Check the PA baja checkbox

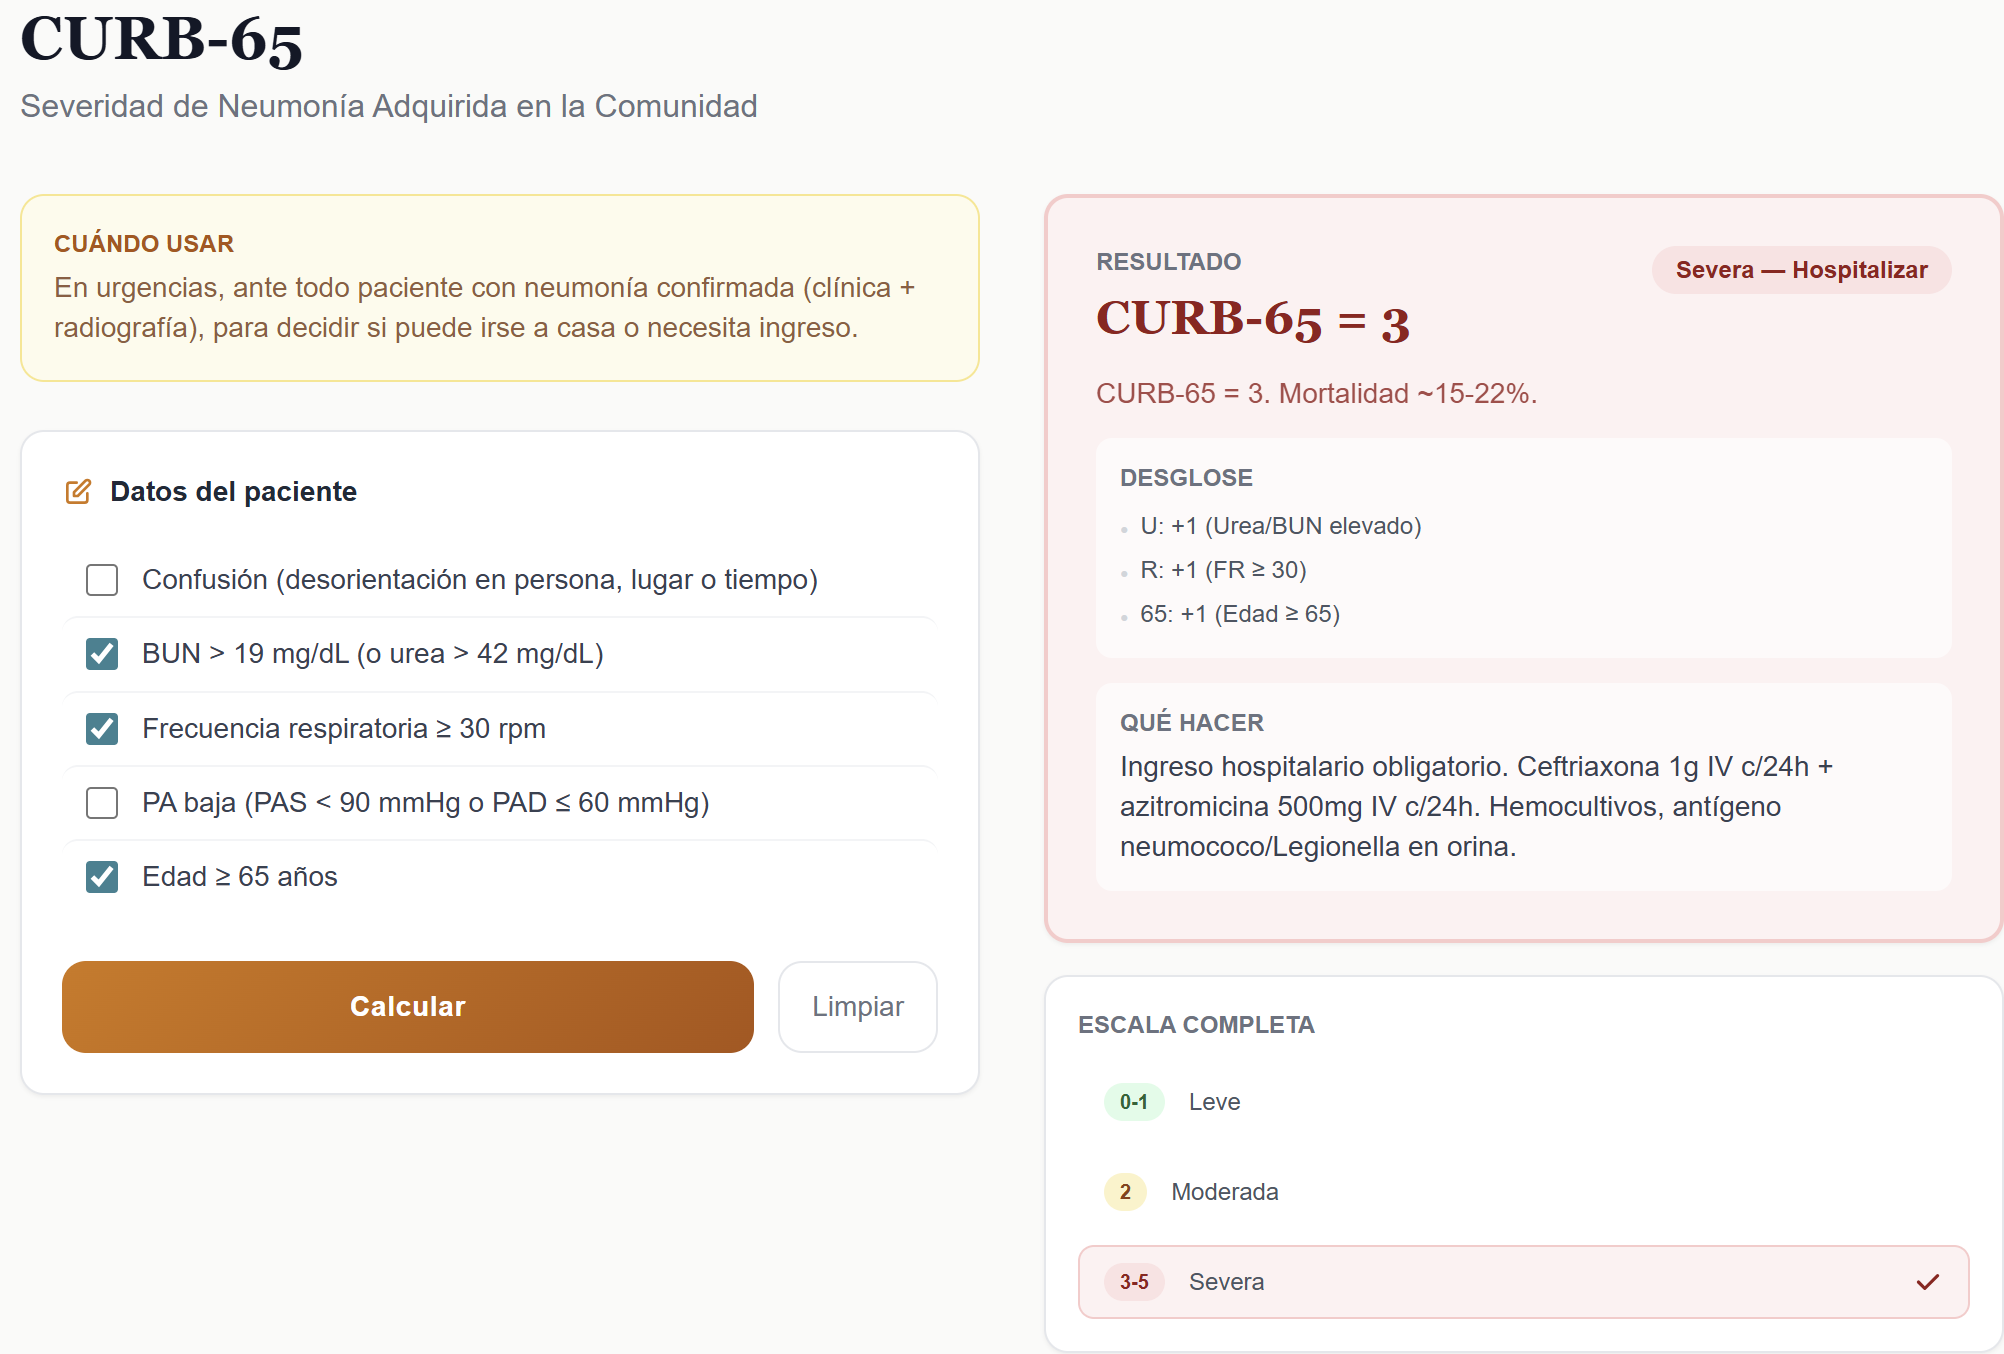pos(102,803)
